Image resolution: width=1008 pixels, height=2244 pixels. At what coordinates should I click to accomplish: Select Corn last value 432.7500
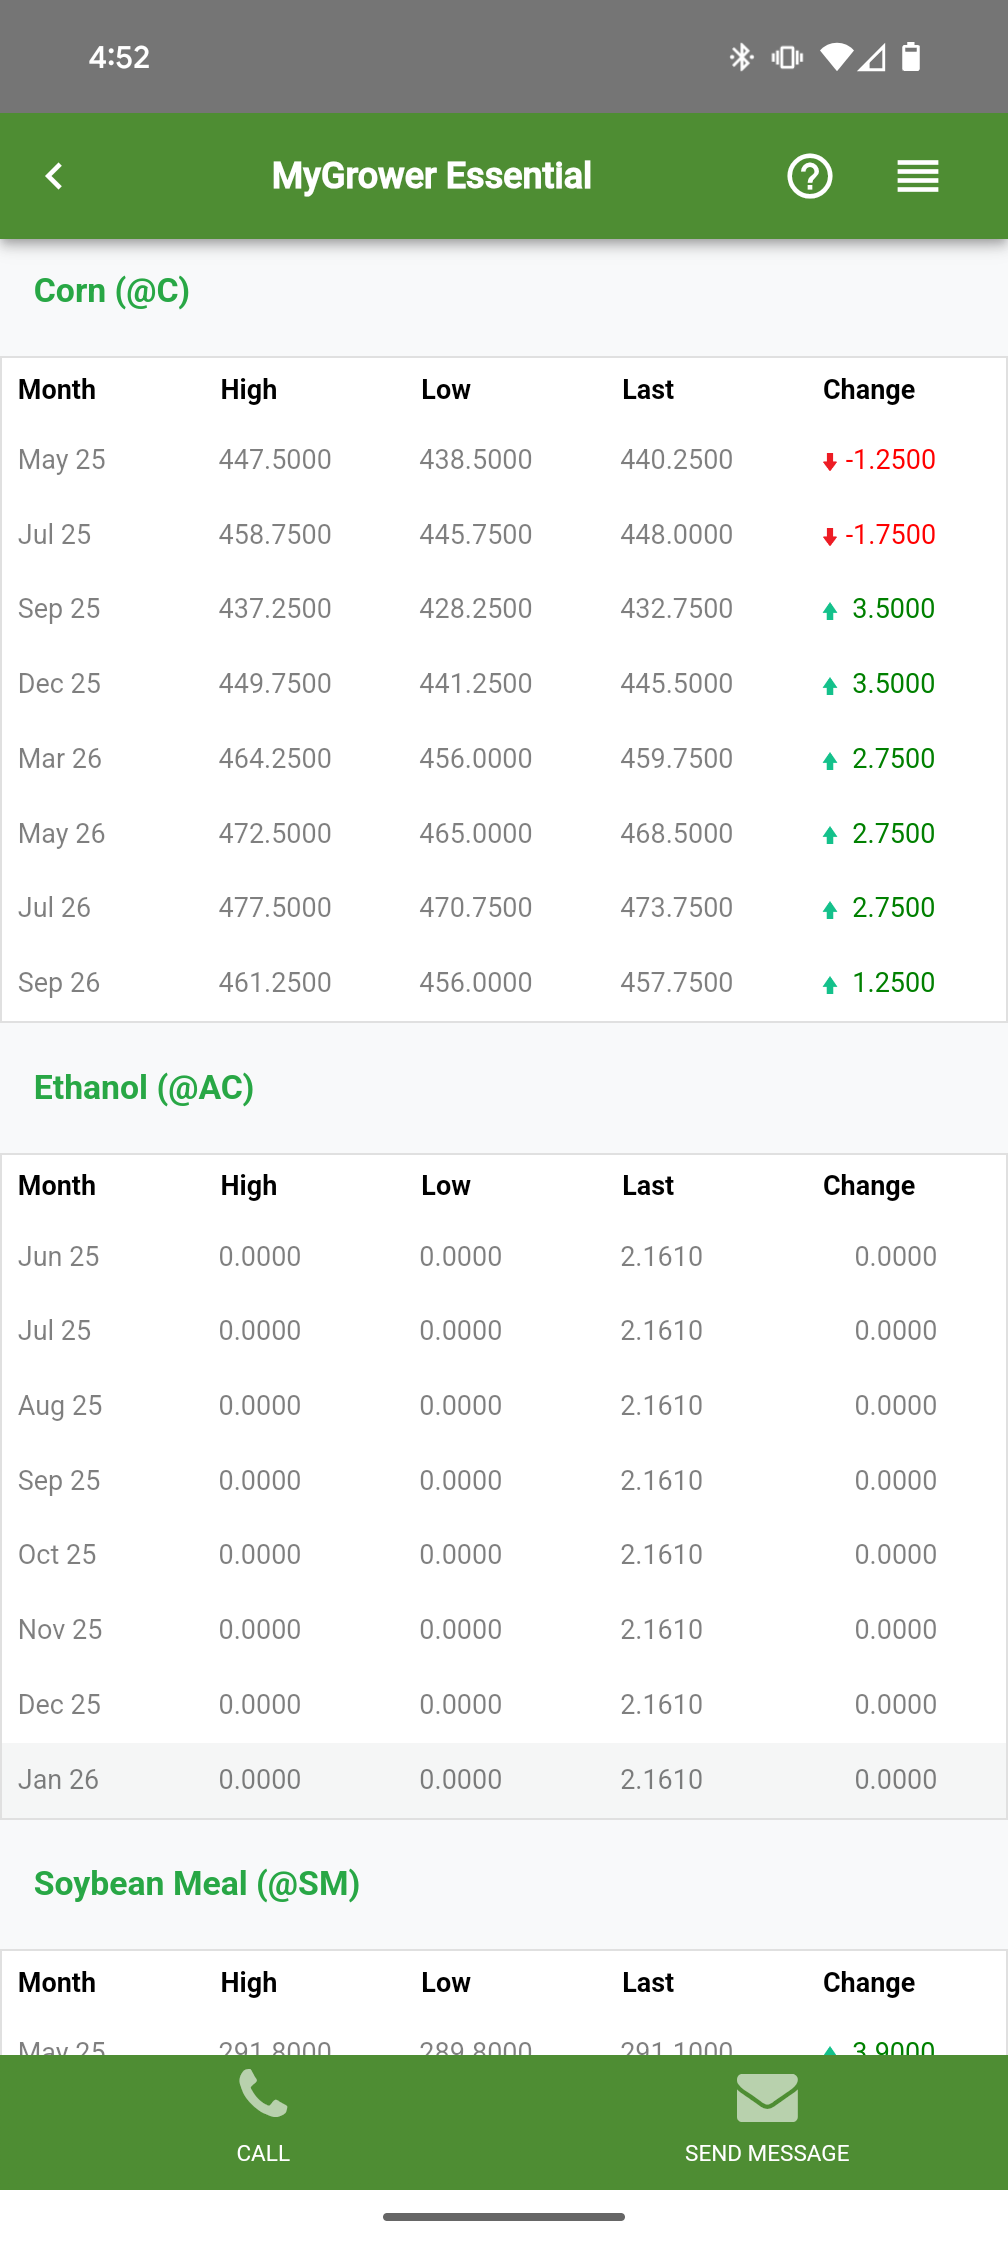click(677, 608)
